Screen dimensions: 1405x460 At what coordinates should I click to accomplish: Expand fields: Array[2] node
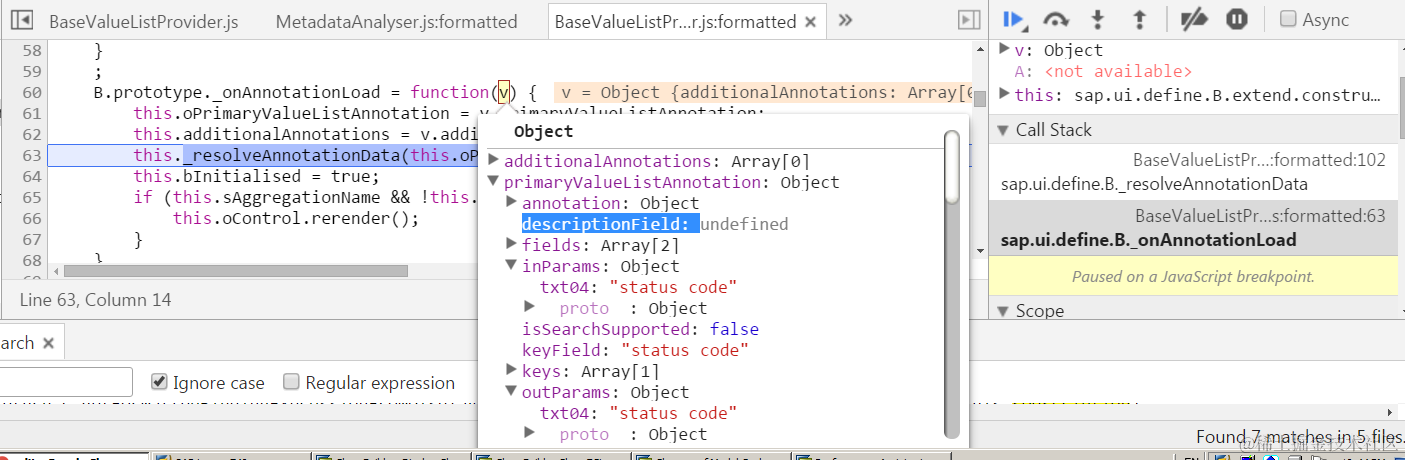(512, 245)
